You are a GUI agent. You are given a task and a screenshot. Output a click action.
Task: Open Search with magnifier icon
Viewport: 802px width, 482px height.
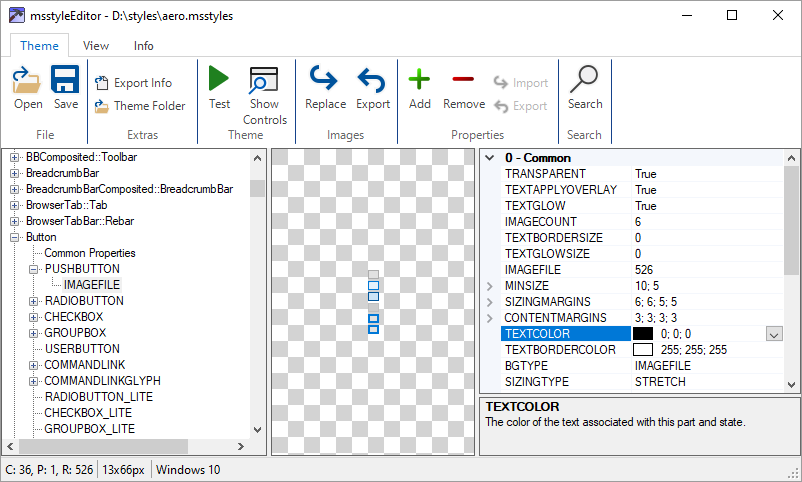pyautogui.click(x=585, y=88)
